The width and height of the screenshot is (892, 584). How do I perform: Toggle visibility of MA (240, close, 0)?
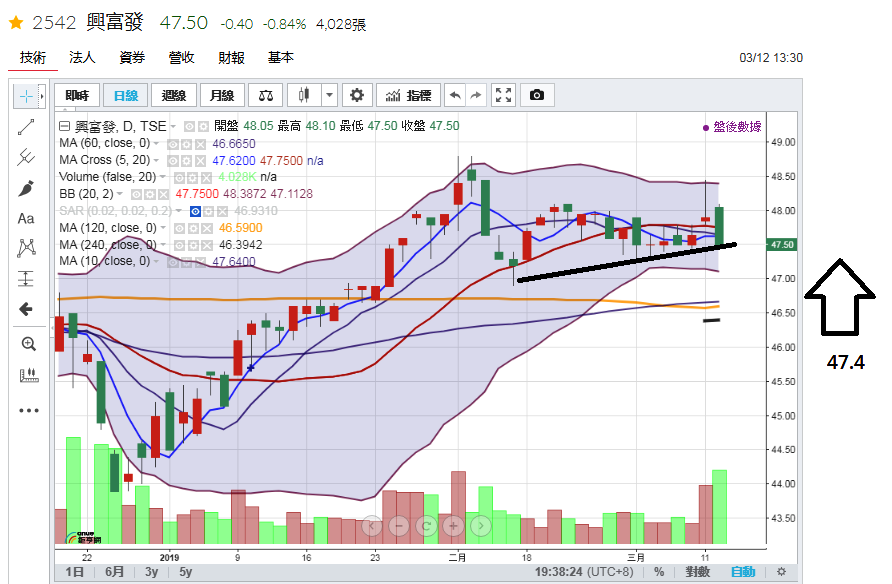tap(180, 246)
